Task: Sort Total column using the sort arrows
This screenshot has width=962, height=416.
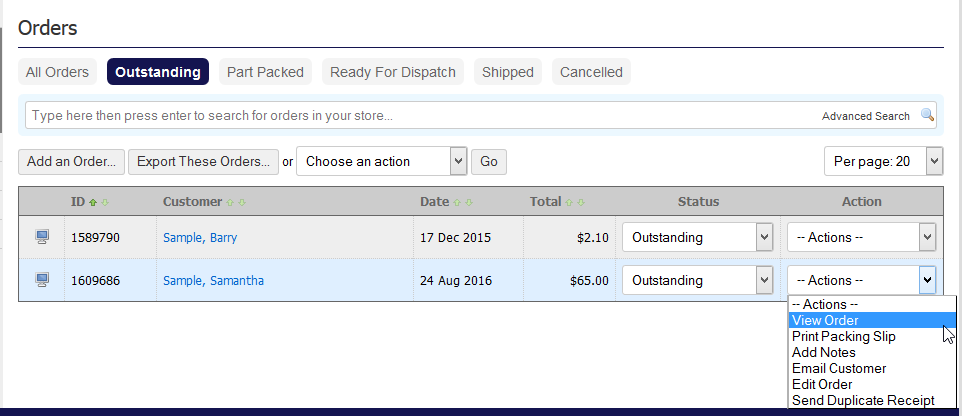Action: point(575,202)
